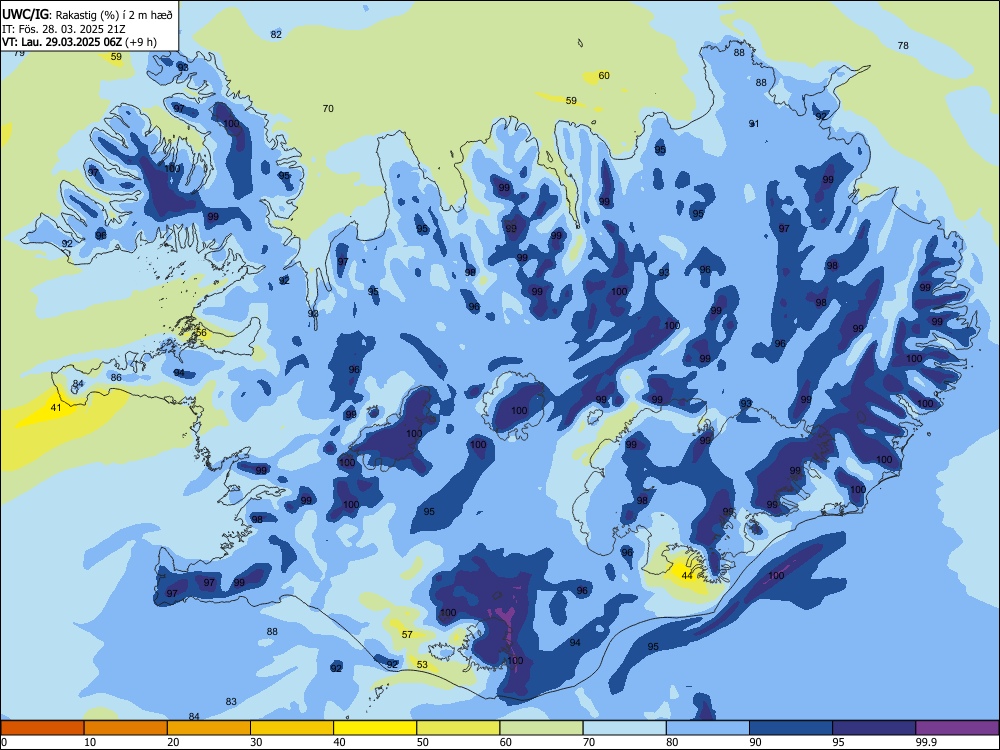
Task: Click the pale blue 70–80 legend swatch
Action: (x=624, y=728)
